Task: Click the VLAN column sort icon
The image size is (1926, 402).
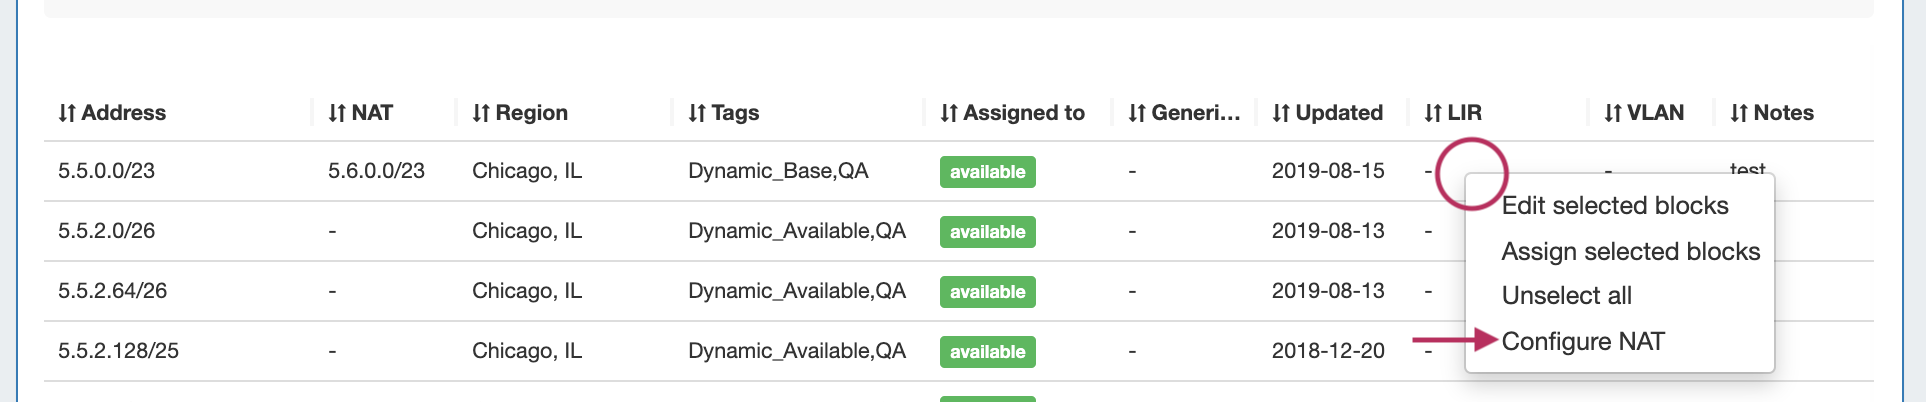Action: [x=1613, y=114]
